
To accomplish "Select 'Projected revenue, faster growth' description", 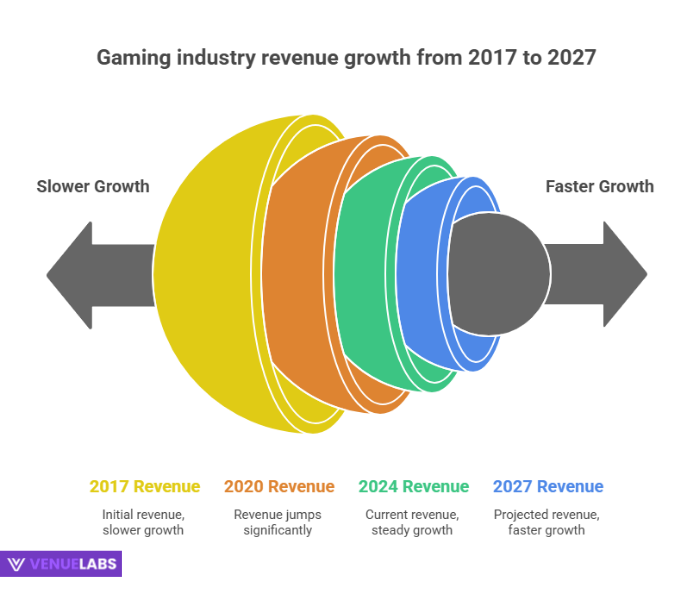I will tap(548, 522).
